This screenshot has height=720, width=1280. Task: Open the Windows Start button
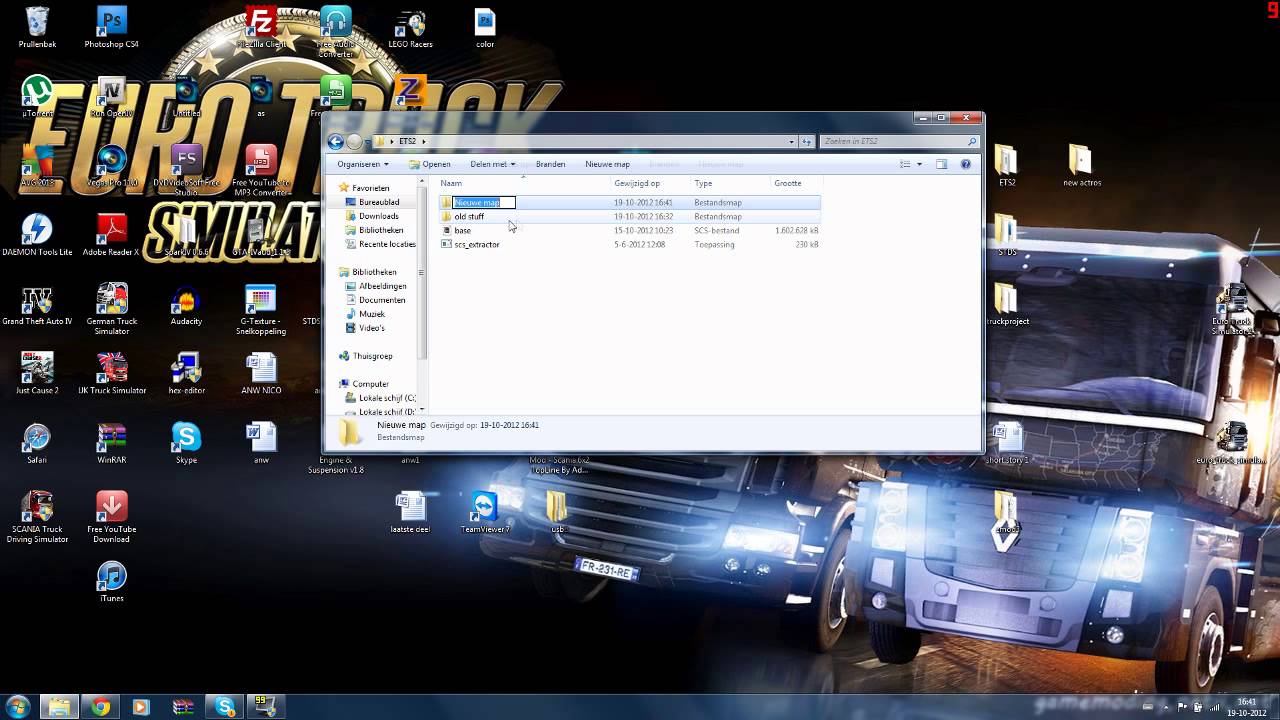[18, 707]
